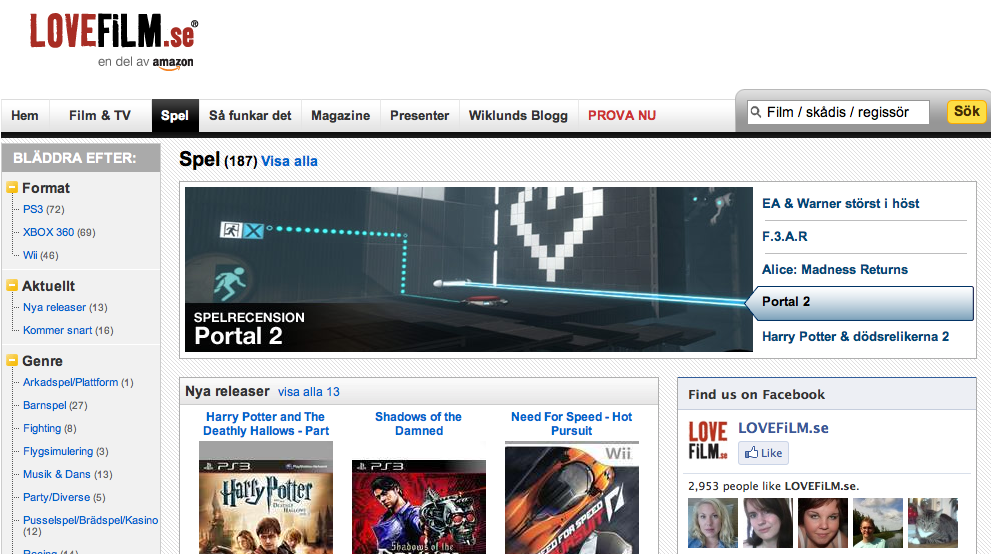Filter by XBOX 360 format
This screenshot has width=991, height=554.
(x=49, y=232)
